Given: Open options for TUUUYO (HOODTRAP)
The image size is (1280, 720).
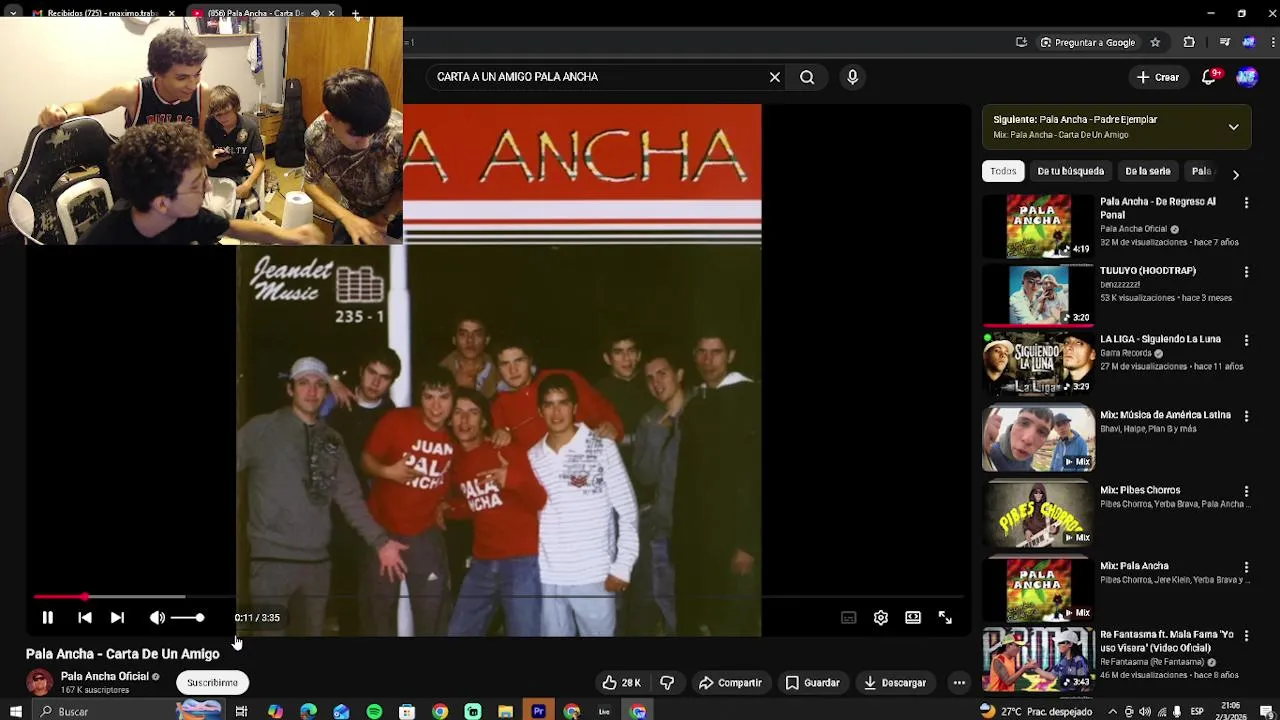Looking at the screenshot, I should click(1246, 272).
